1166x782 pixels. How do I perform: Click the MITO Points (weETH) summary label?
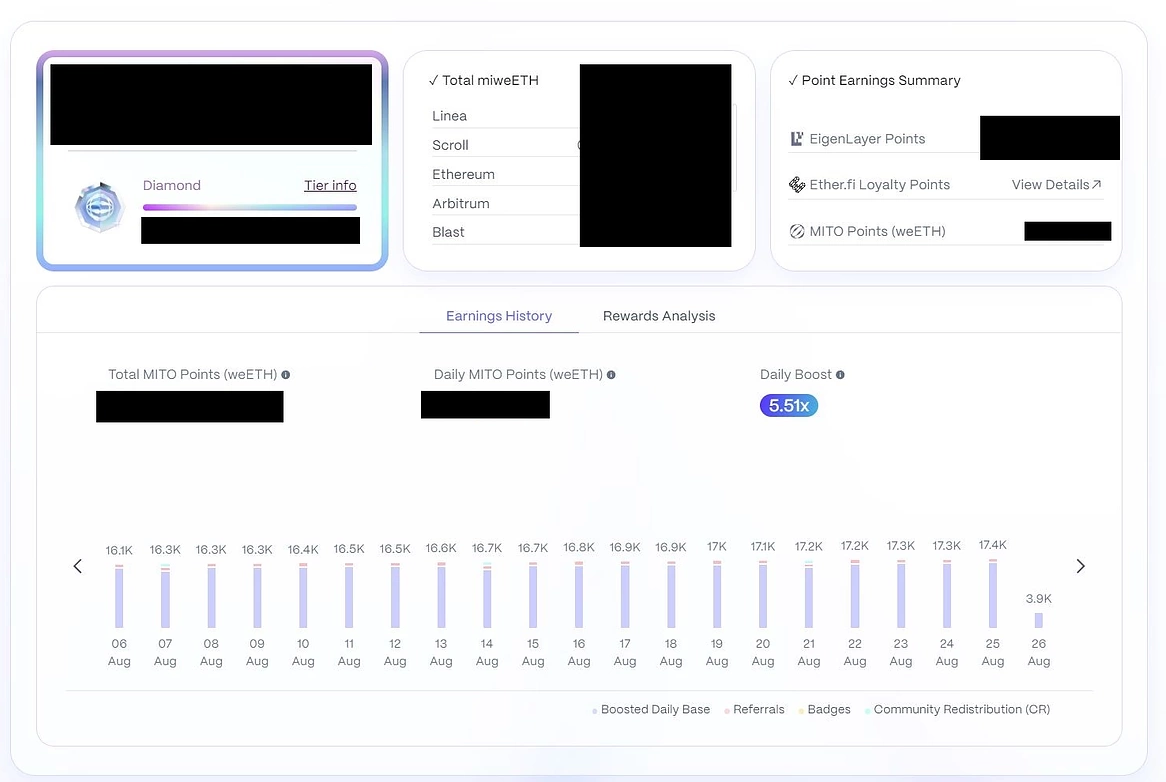[877, 231]
